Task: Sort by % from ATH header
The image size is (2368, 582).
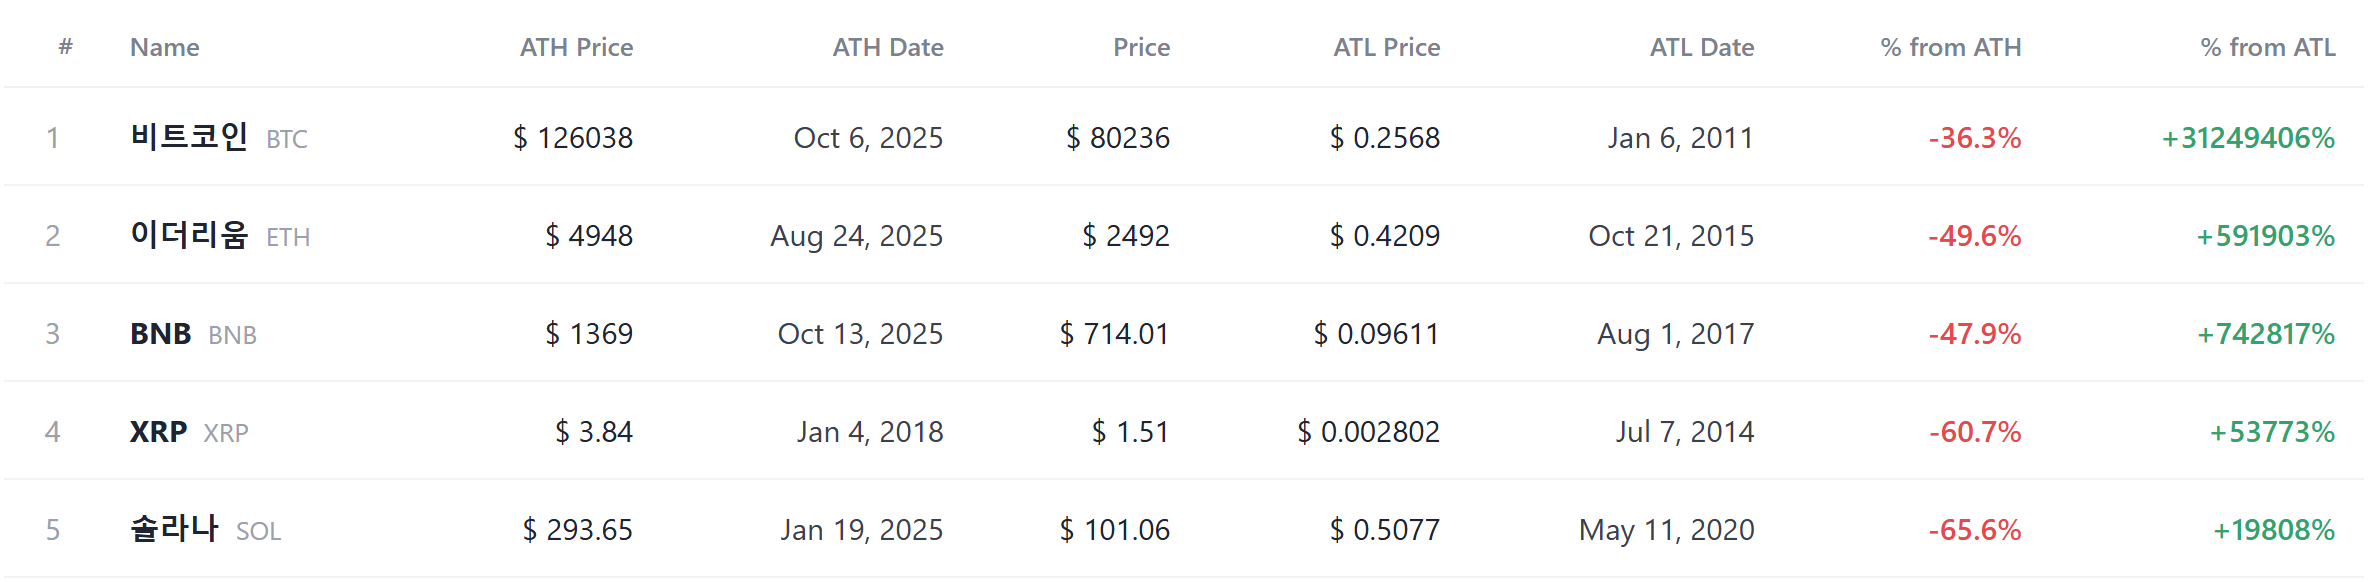Action: (x=1950, y=47)
